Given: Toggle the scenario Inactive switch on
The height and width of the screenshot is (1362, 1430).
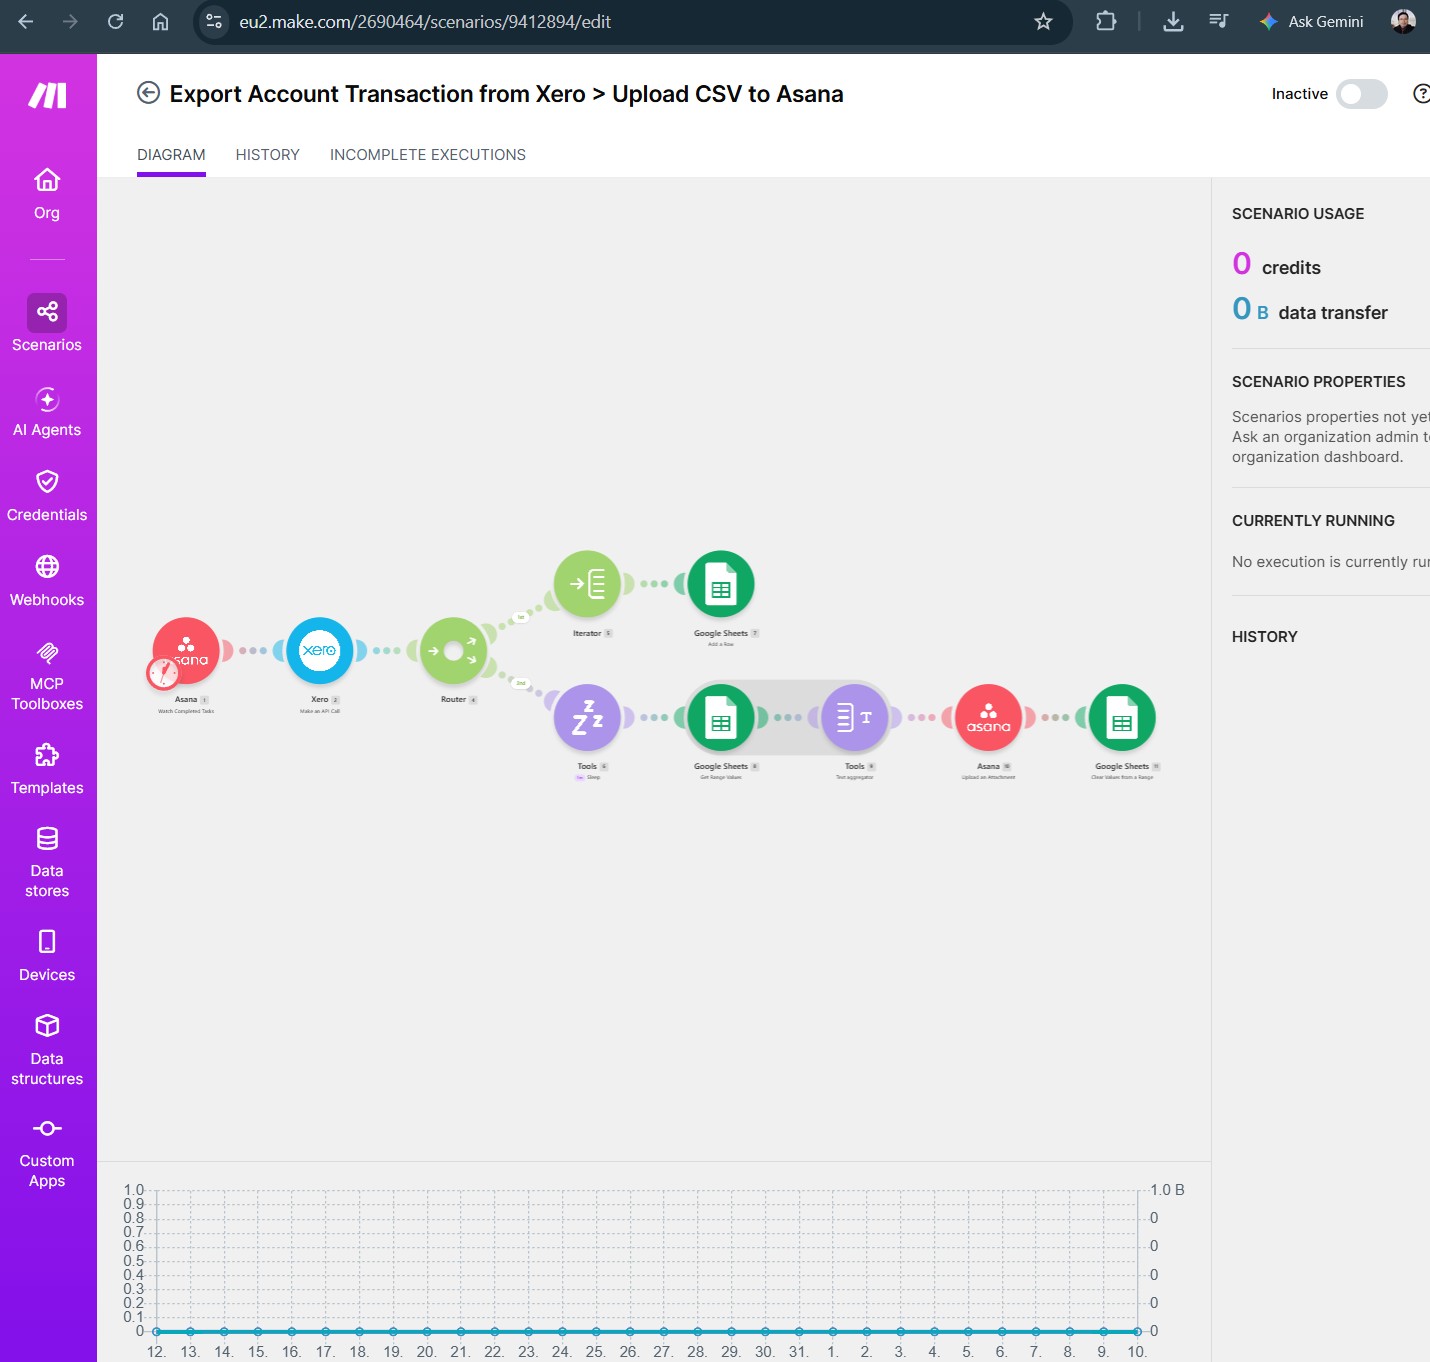Looking at the screenshot, I should (x=1362, y=94).
